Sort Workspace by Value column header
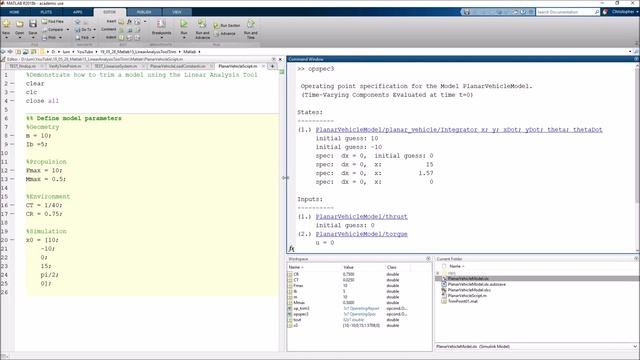The height and width of the screenshot is (360, 640). point(348,267)
